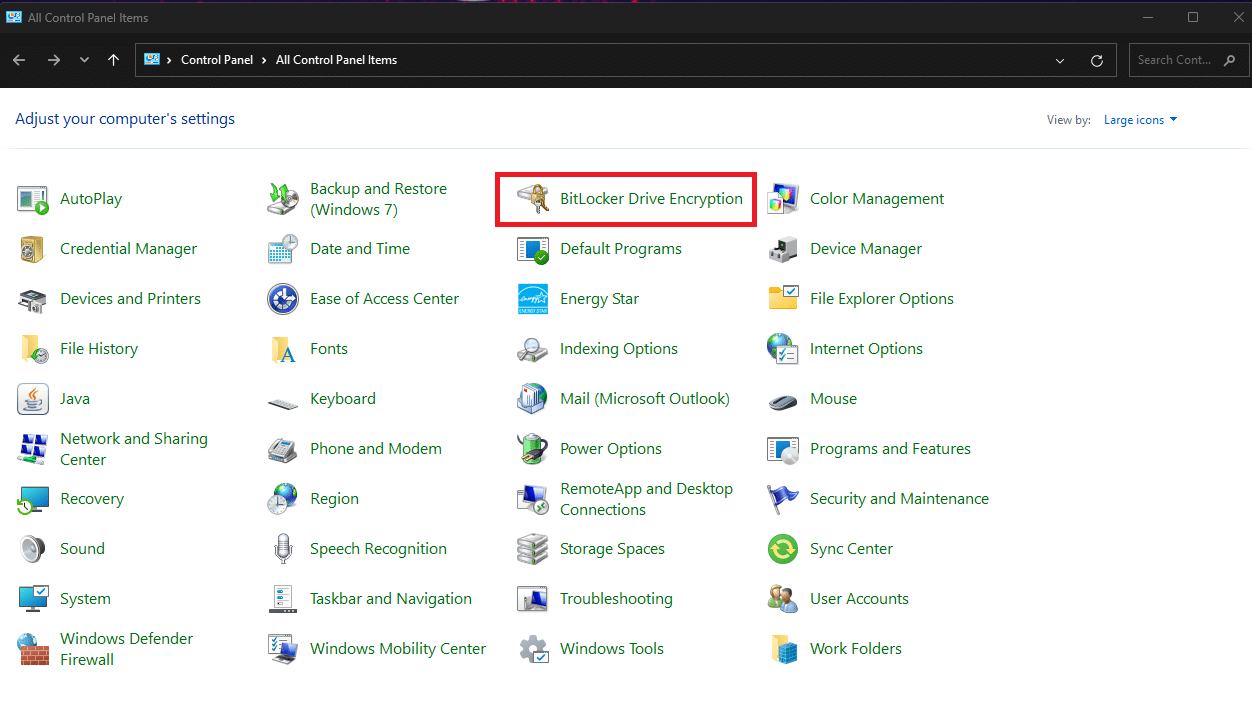Refresh the Control Panel view
Screen dimensions: 1252x726
(1097, 61)
